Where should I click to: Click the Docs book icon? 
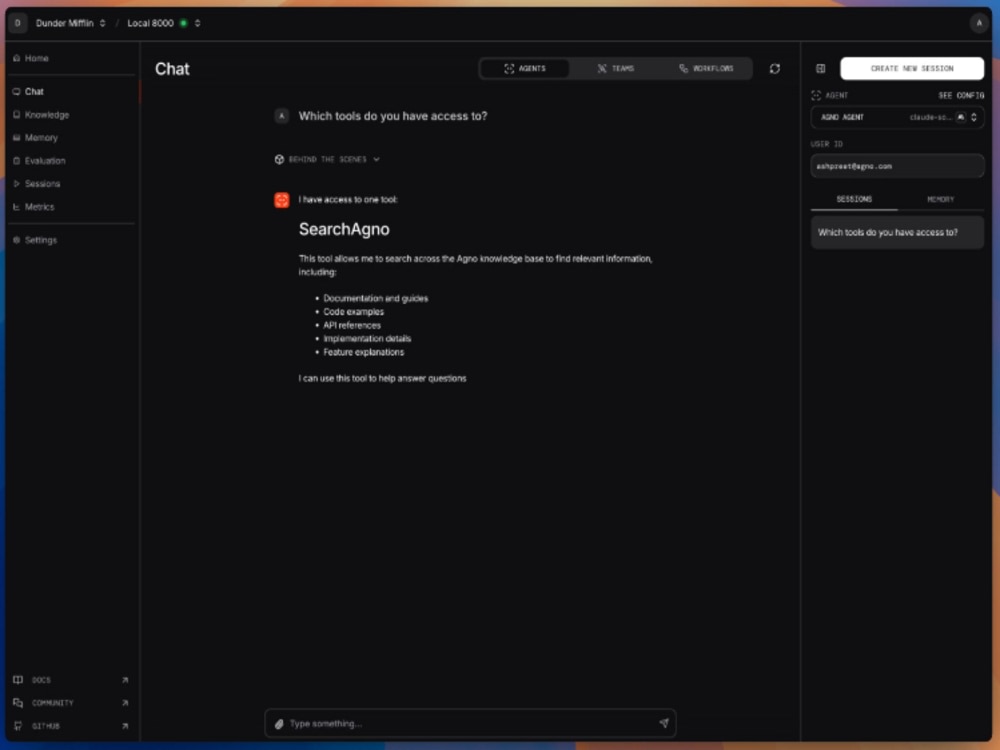click(18, 680)
